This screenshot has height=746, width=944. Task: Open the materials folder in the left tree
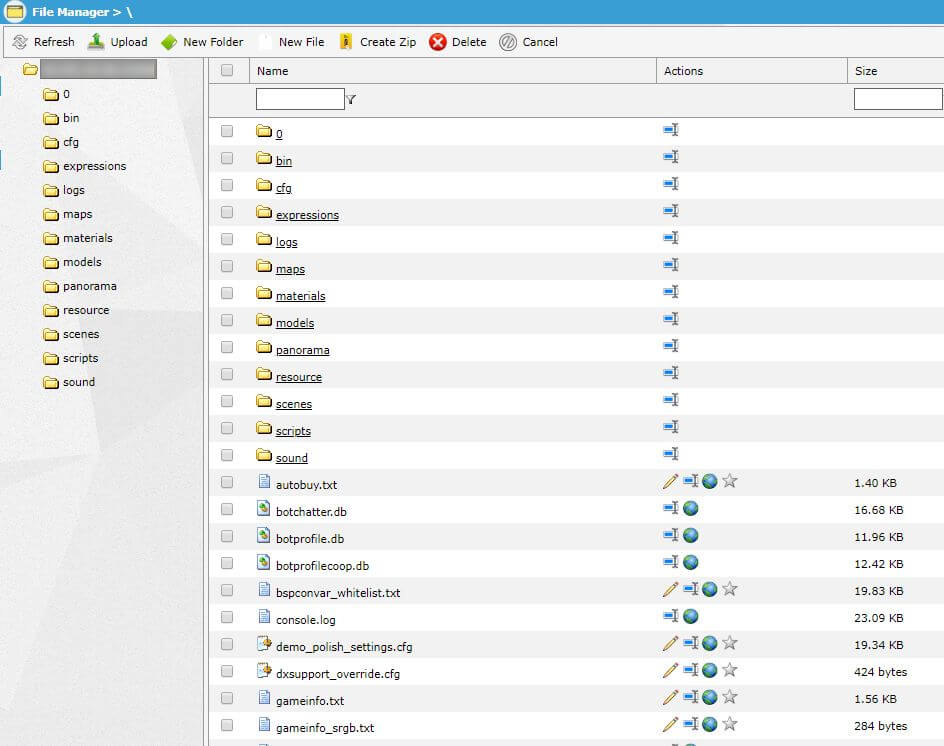tap(87, 238)
